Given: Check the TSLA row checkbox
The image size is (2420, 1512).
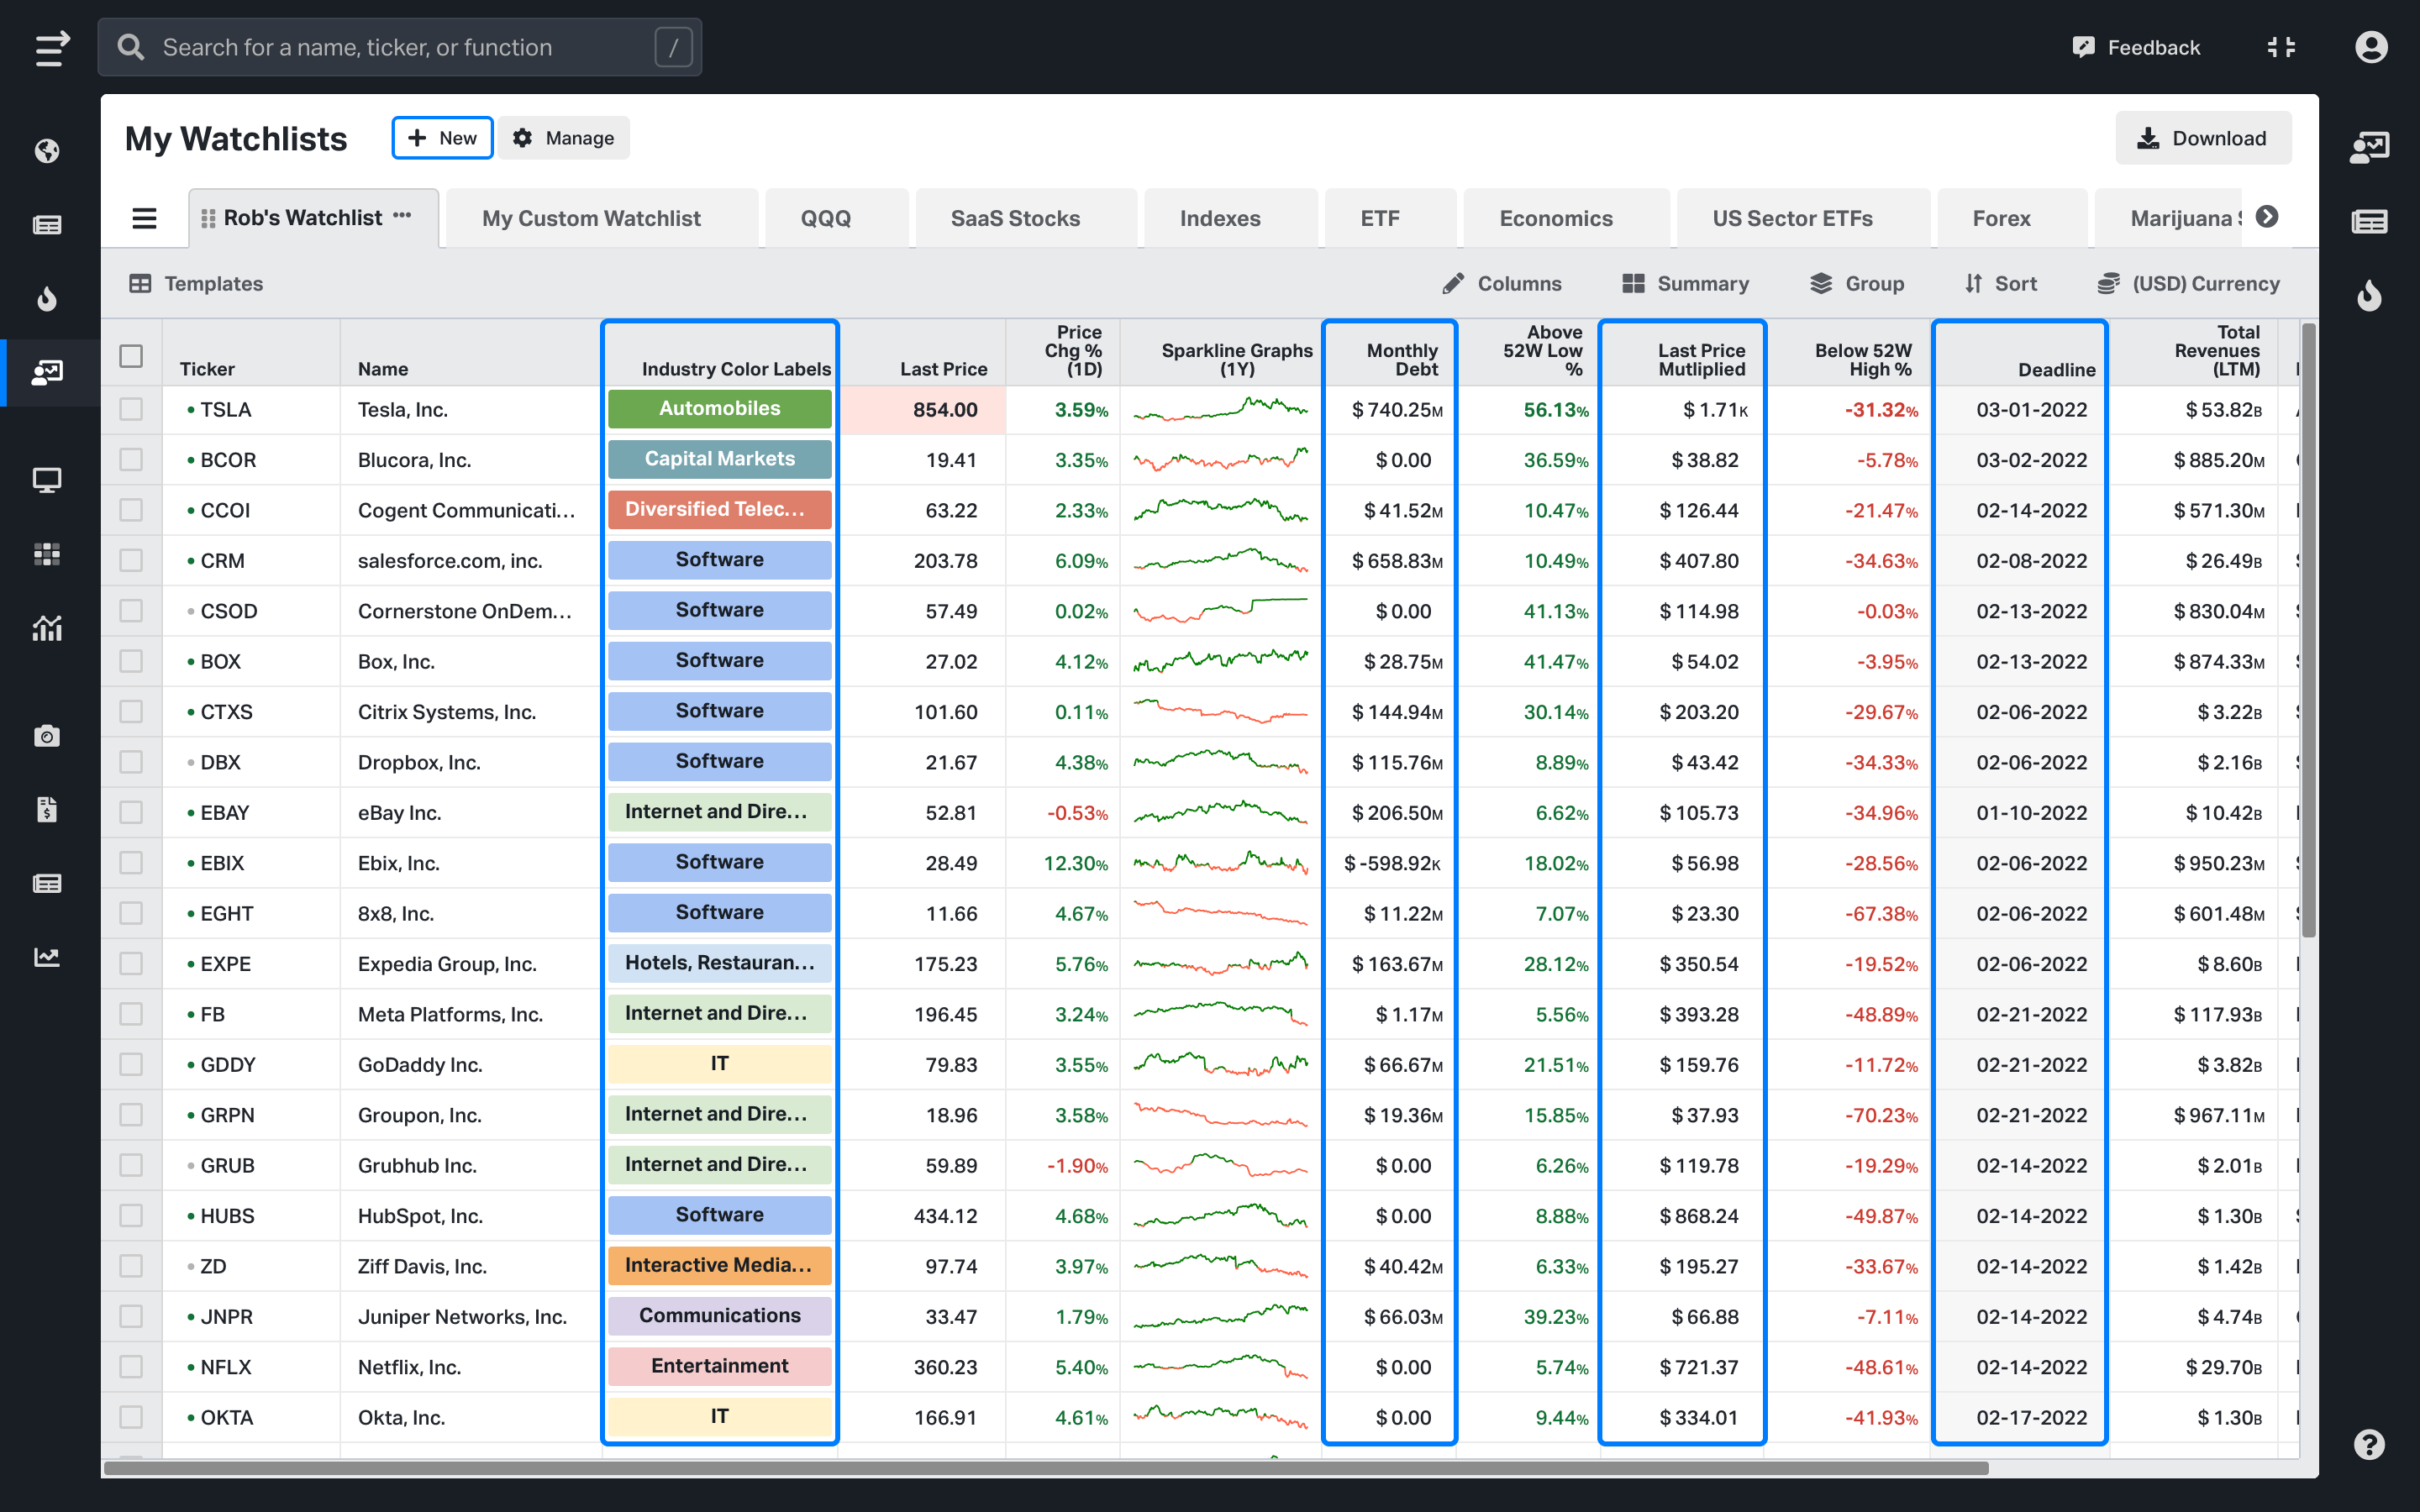Looking at the screenshot, I should 131,409.
